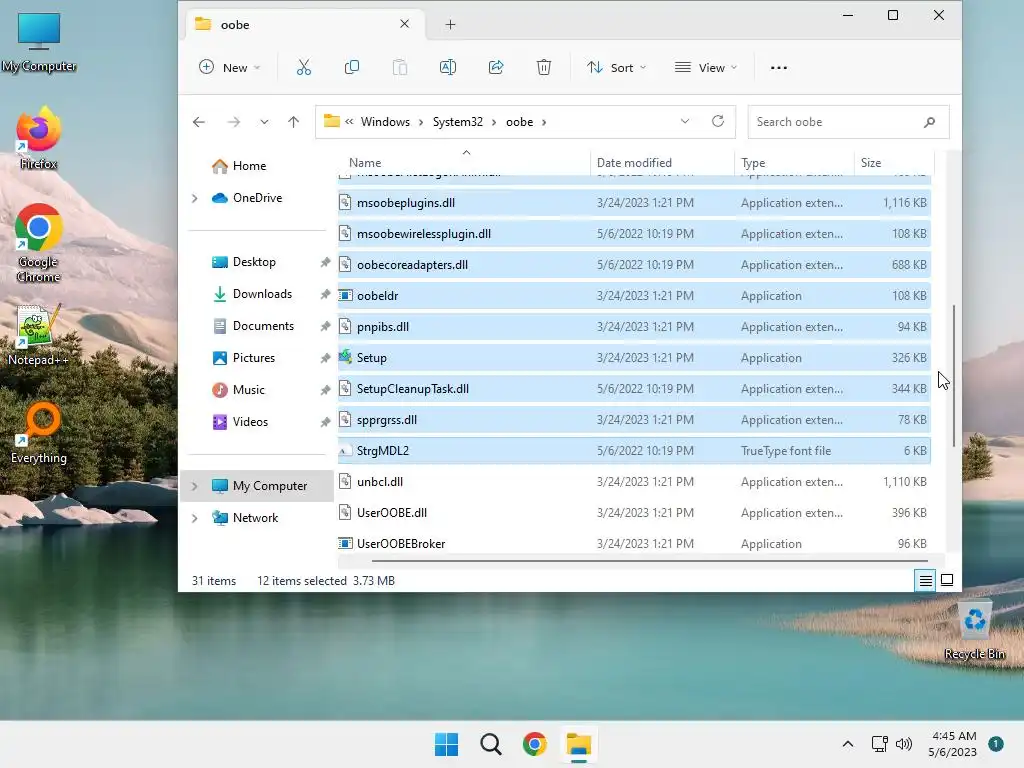Click the Delete trash icon
Viewport: 1024px width, 768px height.
(543, 67)
